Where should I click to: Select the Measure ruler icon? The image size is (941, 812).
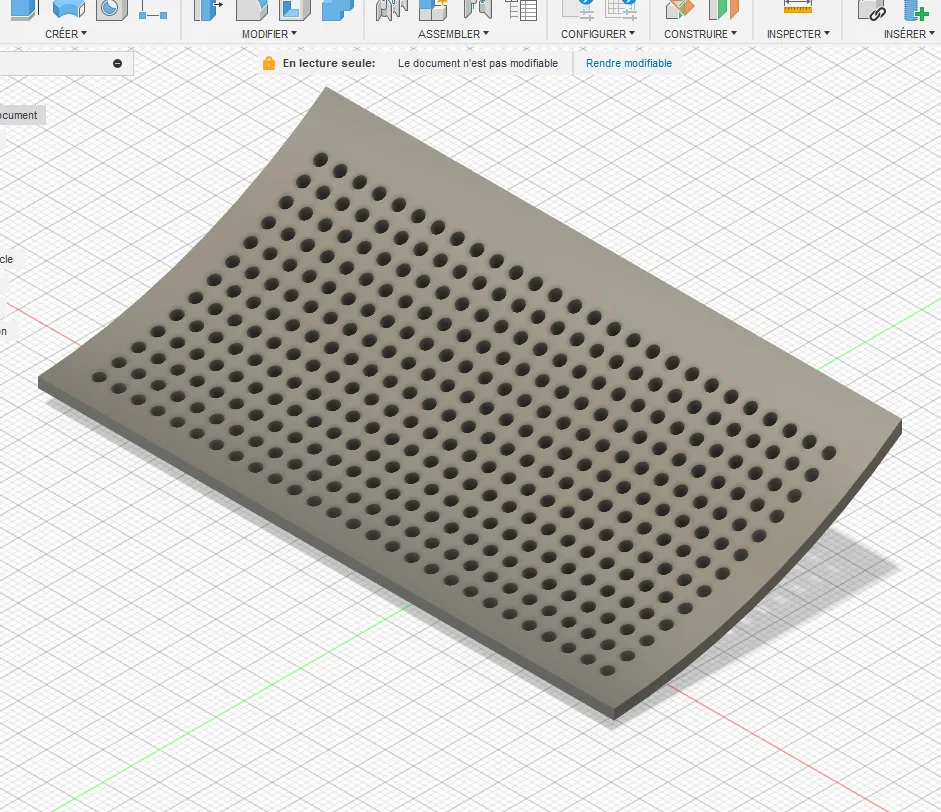click(x=798, y=7)
